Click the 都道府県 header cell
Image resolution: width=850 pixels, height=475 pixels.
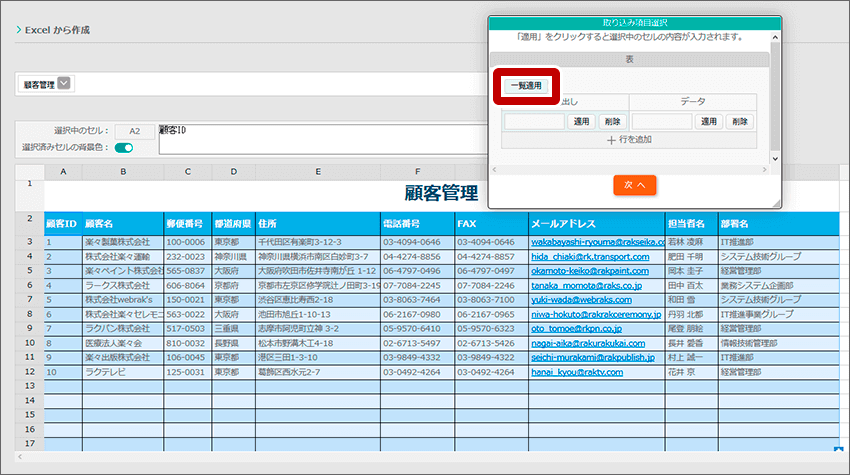(234, 223)
